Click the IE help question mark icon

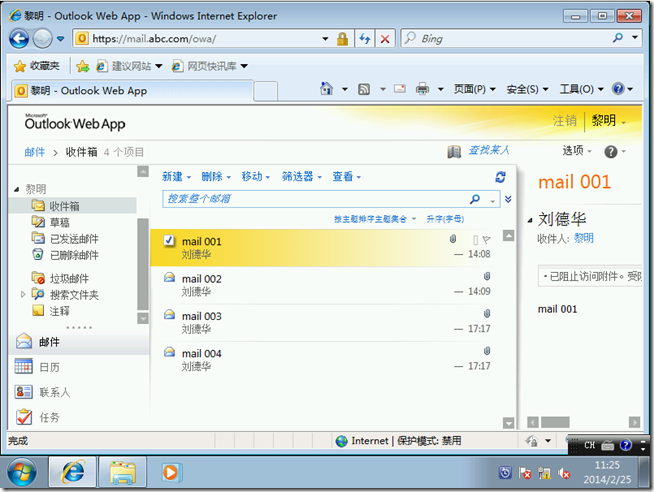click(618, 88)
